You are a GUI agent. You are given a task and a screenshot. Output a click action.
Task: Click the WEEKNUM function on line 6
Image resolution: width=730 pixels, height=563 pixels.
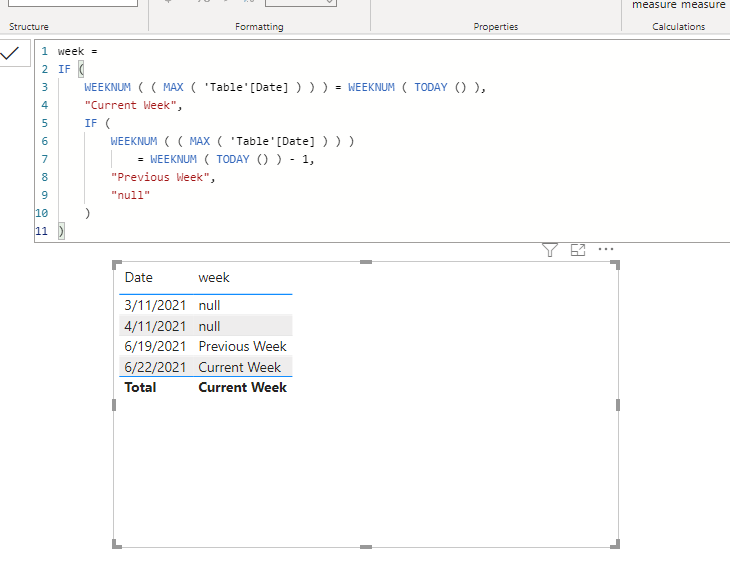(134, 141)
